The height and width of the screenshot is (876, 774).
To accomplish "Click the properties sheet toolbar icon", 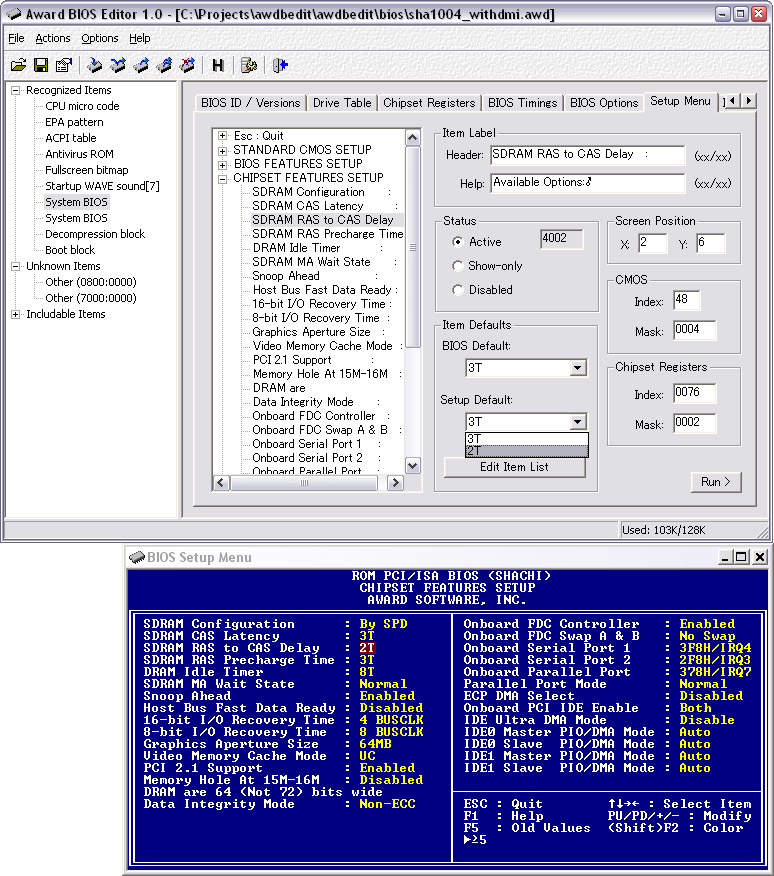I will (64, 65).
